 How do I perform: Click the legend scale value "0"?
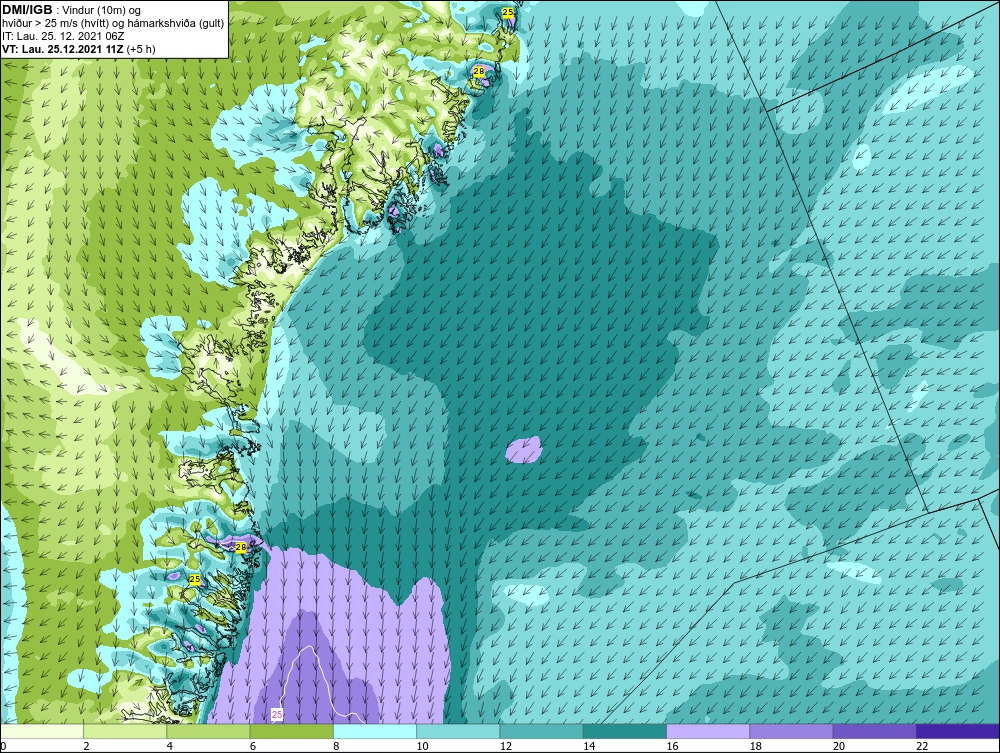(x=3, y=747)
